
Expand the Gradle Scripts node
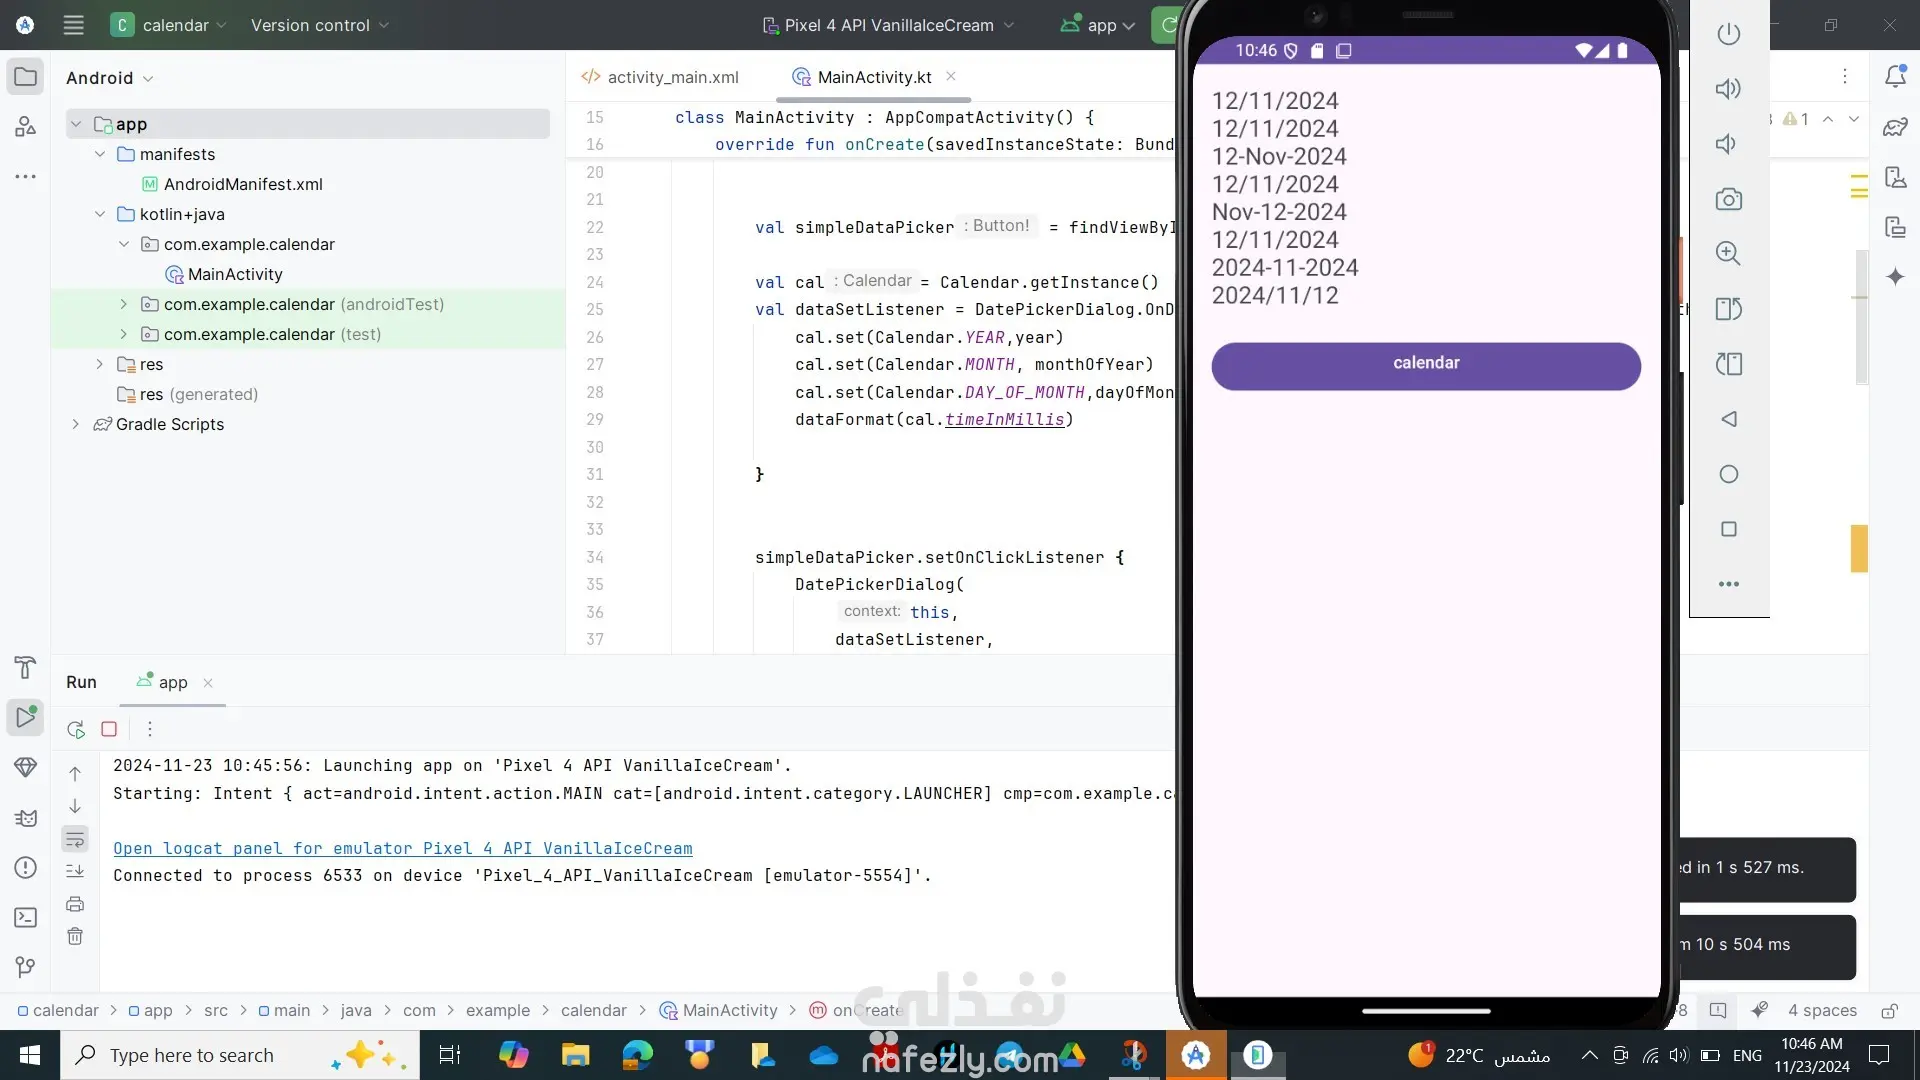[x=76, y=424]
